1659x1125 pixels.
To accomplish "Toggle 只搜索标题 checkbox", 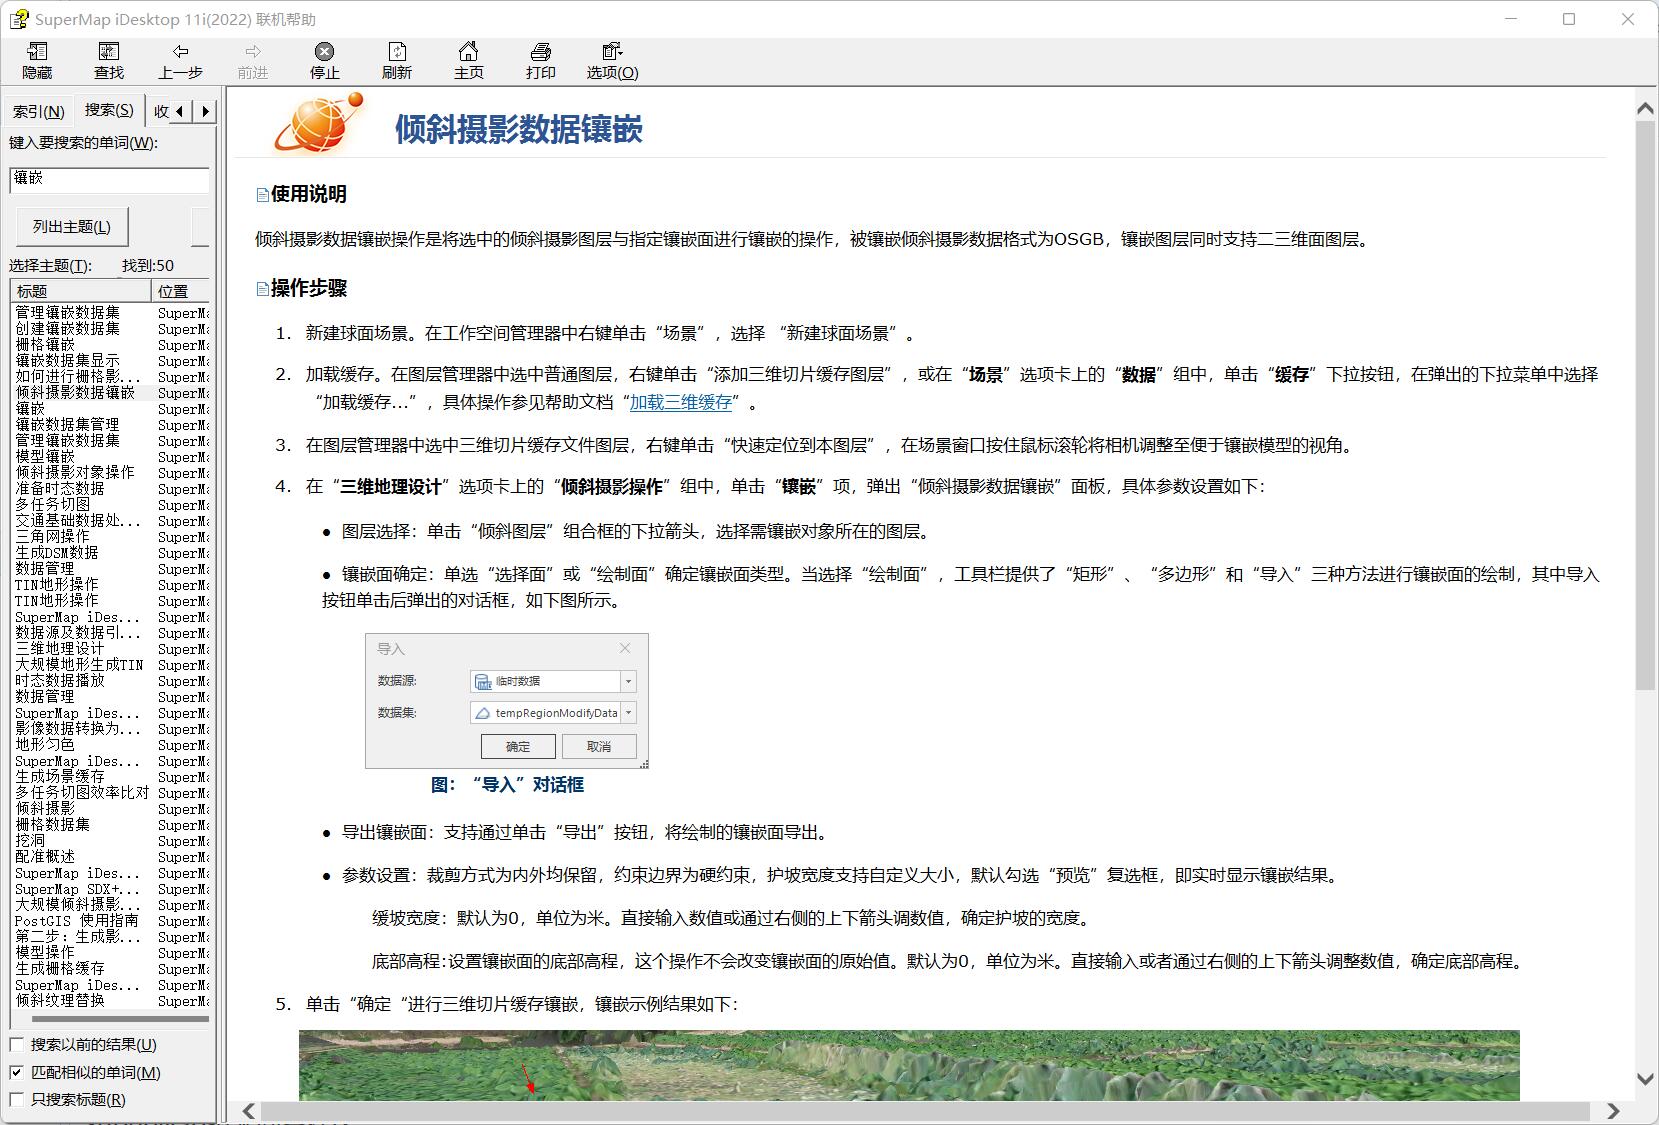I will 16,1099.
